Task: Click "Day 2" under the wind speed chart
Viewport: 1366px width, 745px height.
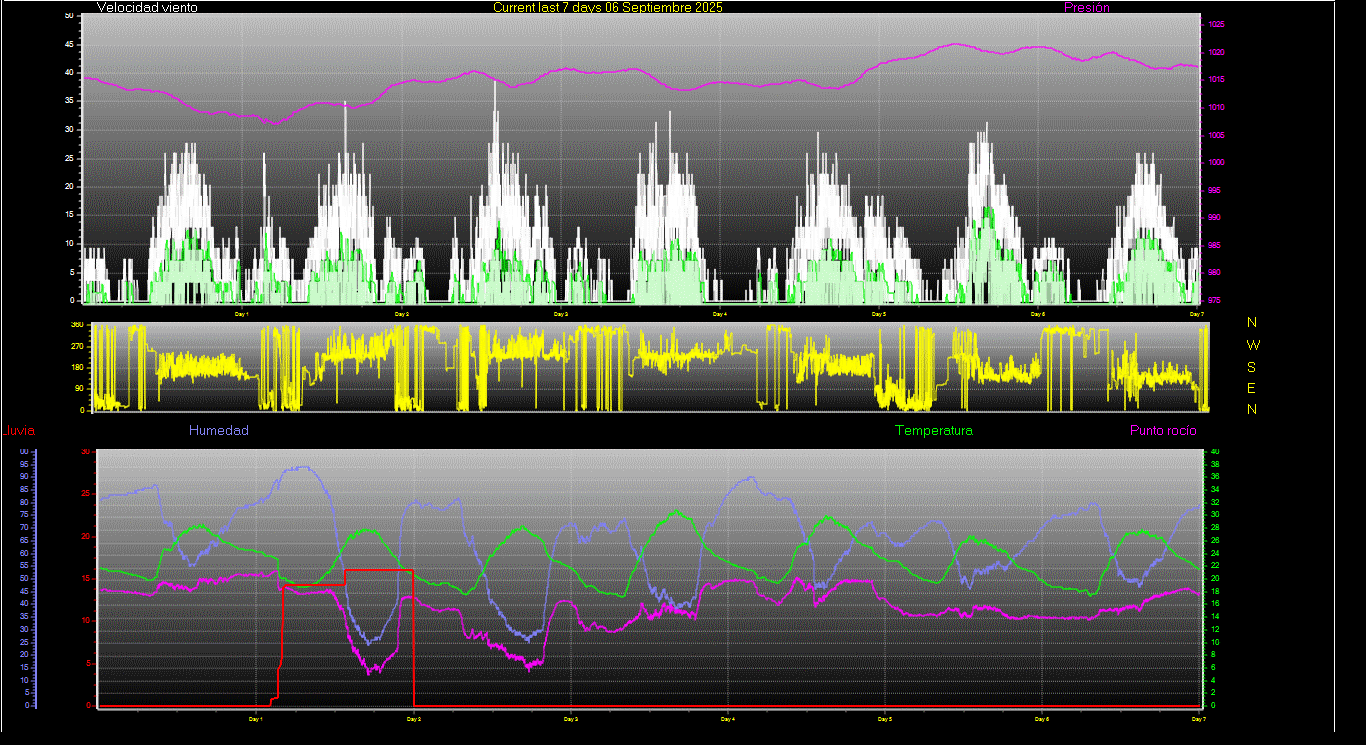Action: click(401, 314)
